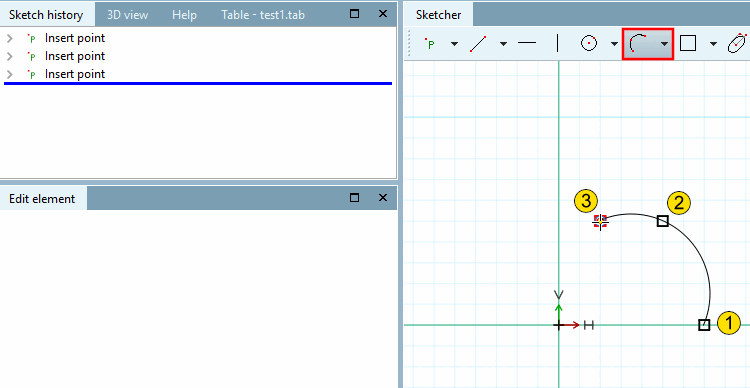The image size is (750, 388).
Task: Select the arc by three points tool
Action: pos(639,44)
